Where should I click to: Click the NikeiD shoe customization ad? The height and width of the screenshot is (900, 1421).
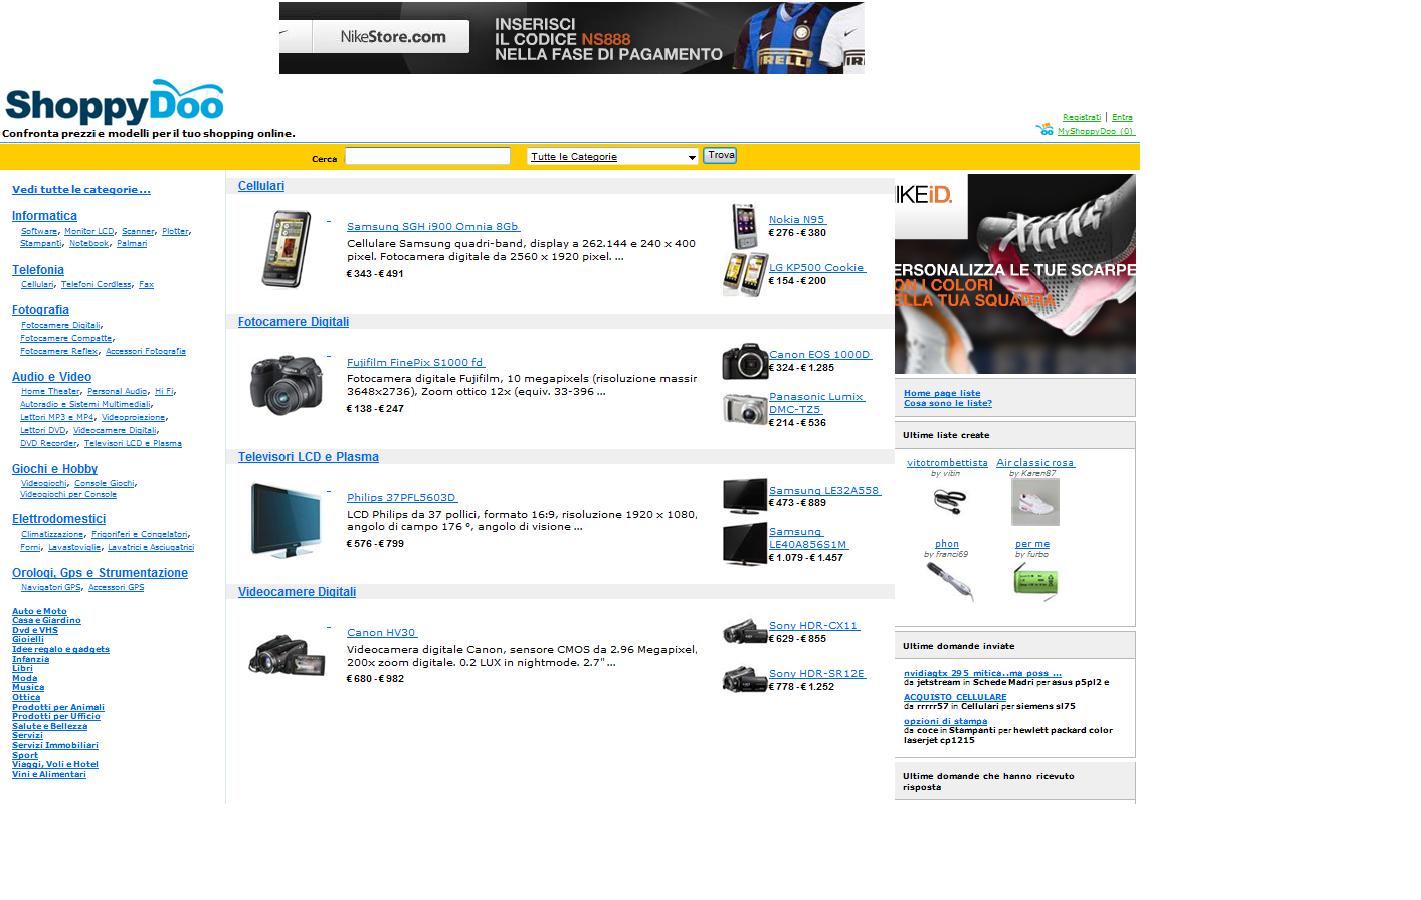(1015, 274)
